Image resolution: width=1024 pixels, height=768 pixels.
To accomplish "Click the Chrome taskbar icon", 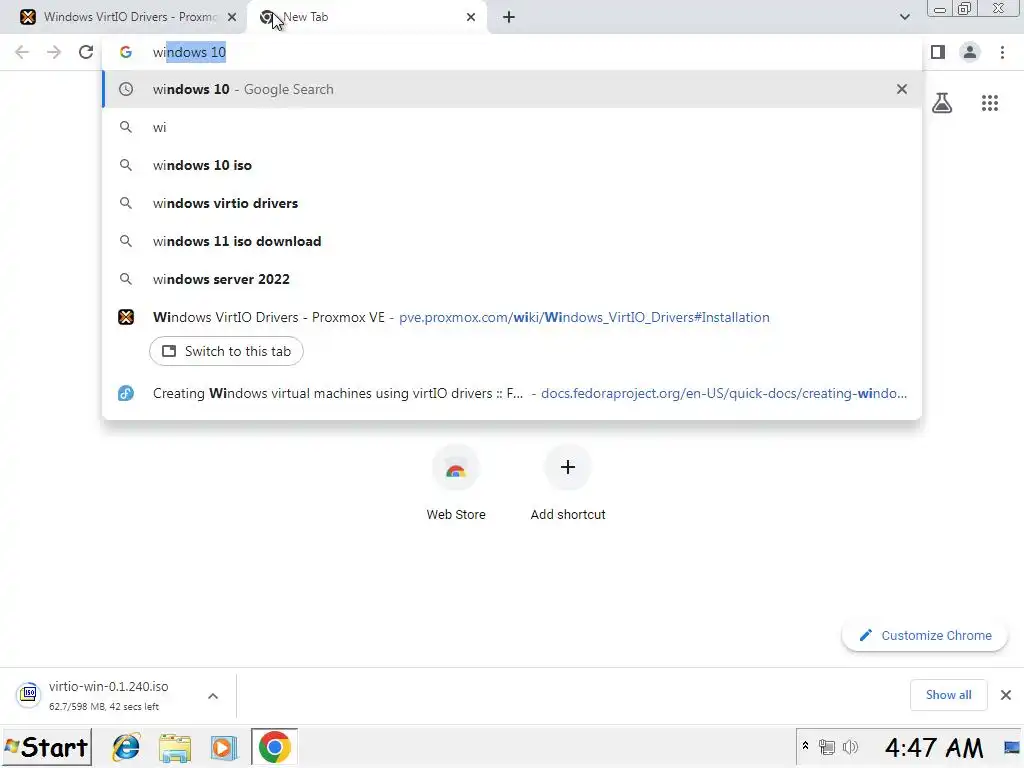I will 274,747.
